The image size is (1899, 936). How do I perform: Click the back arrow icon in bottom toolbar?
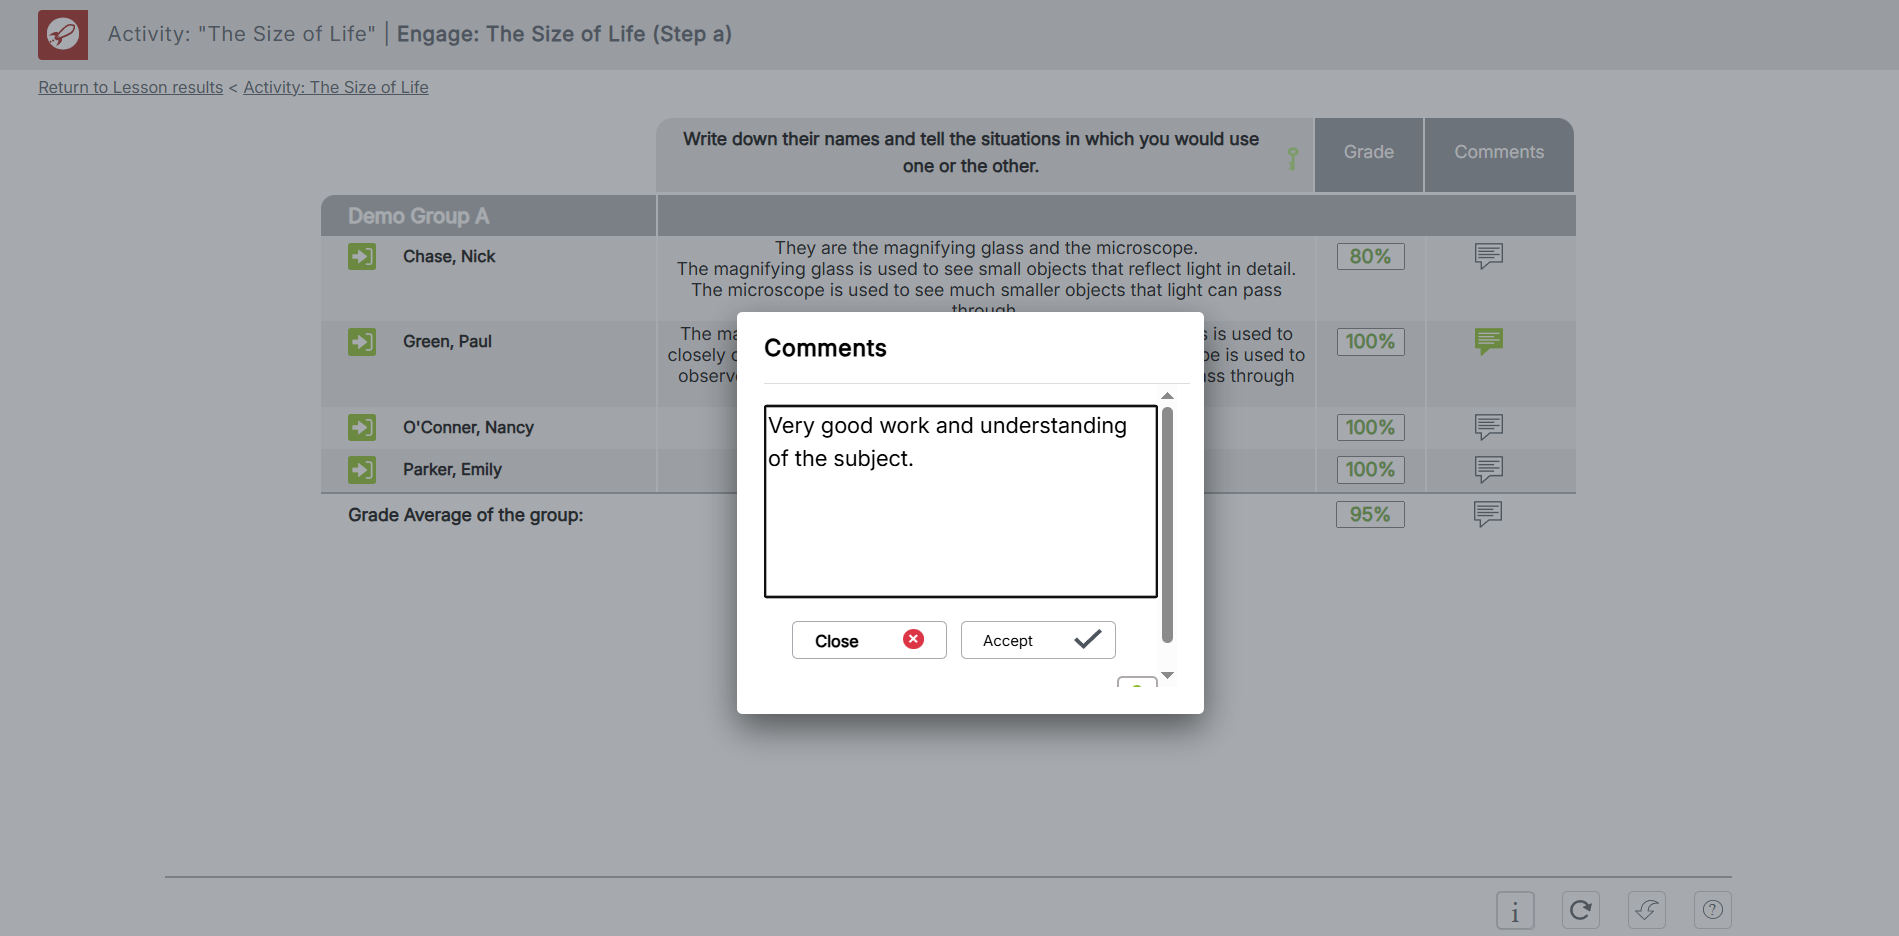pos(1646,910)
